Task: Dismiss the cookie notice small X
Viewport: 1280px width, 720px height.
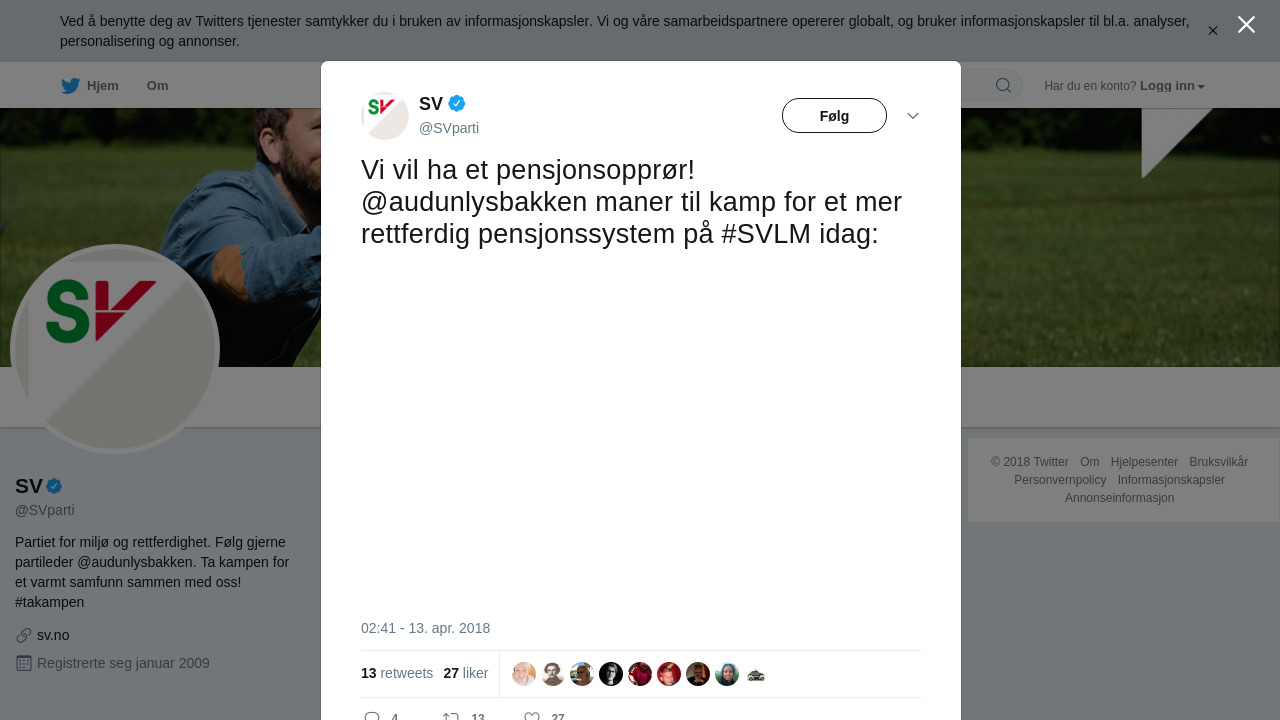Action: point(1213,31)
